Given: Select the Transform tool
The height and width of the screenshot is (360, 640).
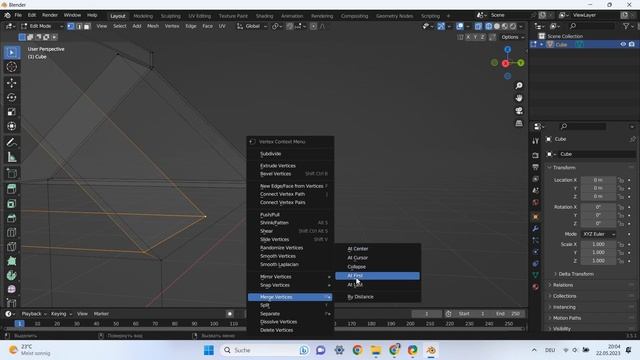Looking at the screenshot, I should (x=11, y=126).
